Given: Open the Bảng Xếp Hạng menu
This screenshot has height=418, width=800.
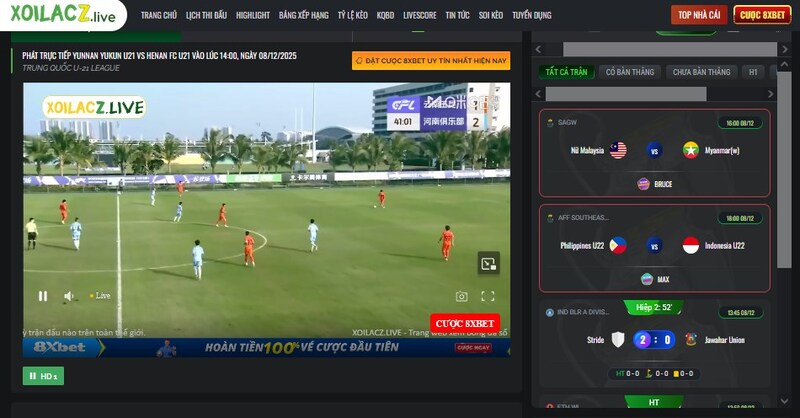Looking at the screenshot, I should point(304,15).
